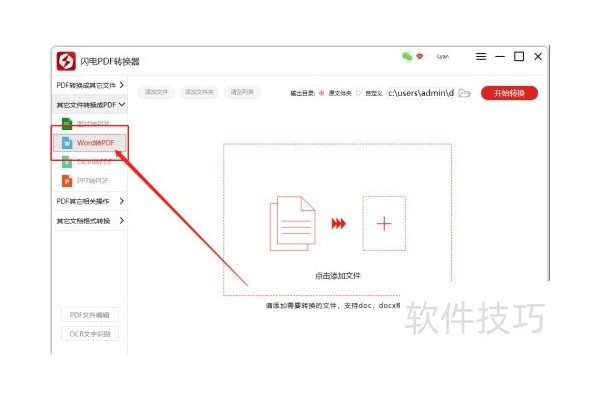600x400 pixels.
Task: Open the Lyan user account
Action: (443, 57)
